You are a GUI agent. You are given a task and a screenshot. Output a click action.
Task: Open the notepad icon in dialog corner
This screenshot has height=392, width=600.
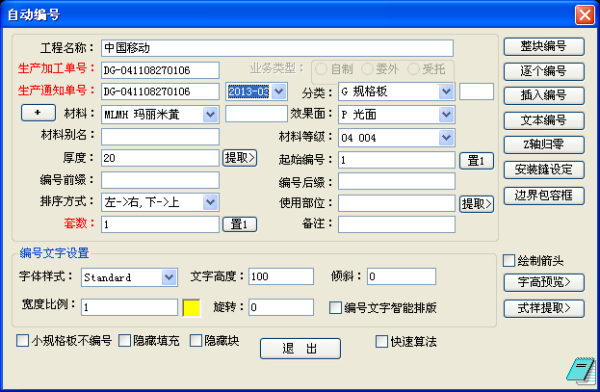pos(581,370)
